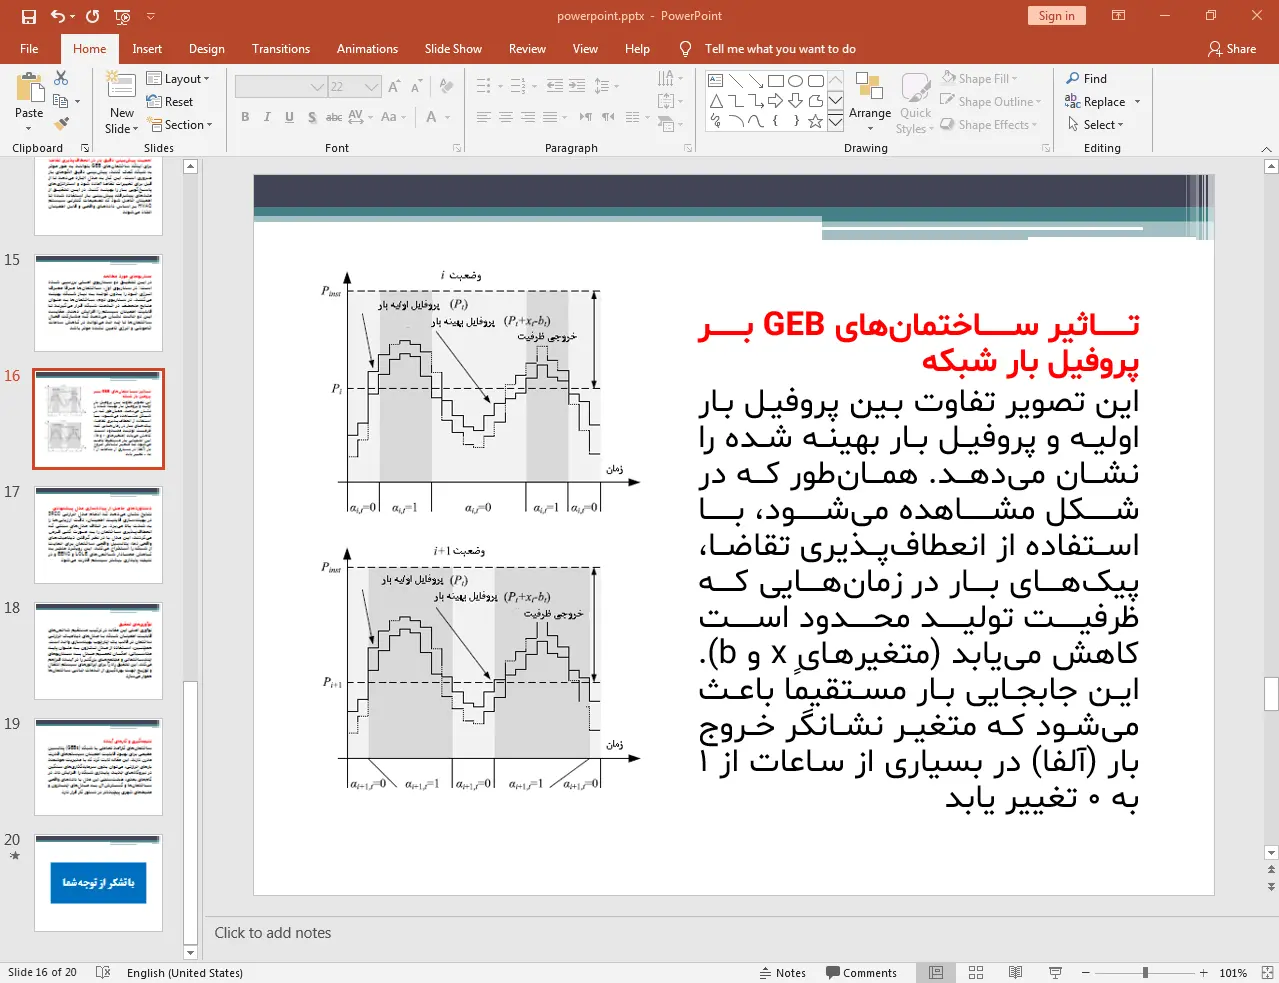Click the Redo/Repeat icon
1279x983 pixels.
tap(93, 16)
